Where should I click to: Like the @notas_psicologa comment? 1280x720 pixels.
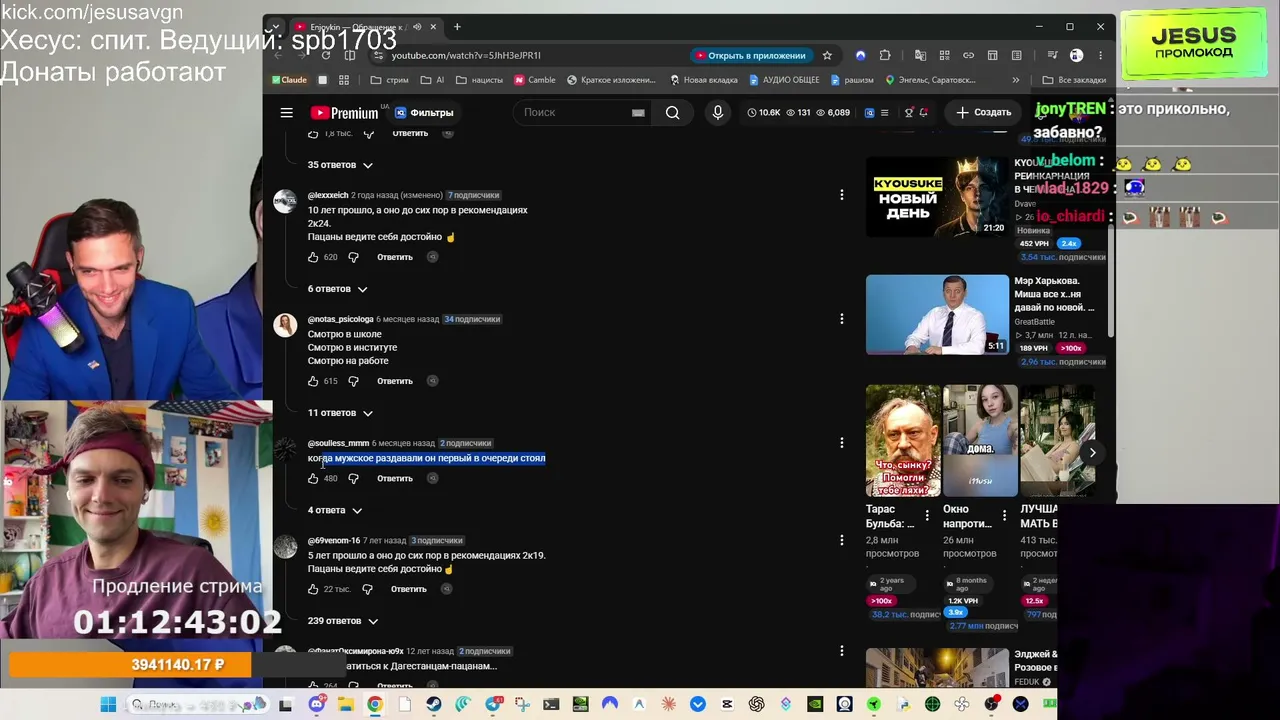(313, 381)
